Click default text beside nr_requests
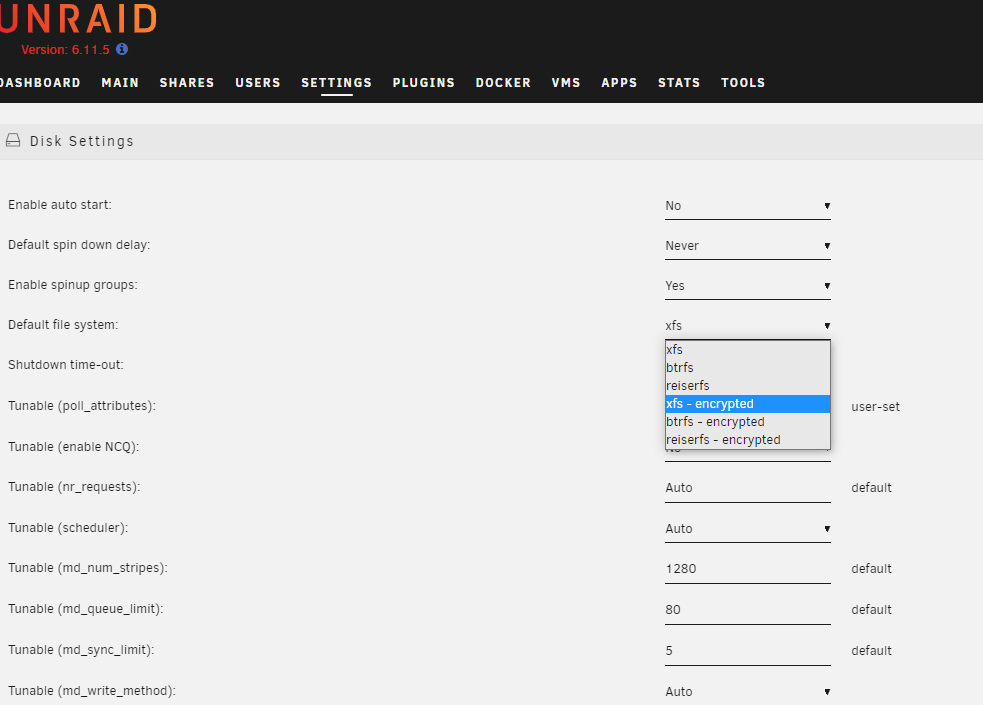 point(871,488)
